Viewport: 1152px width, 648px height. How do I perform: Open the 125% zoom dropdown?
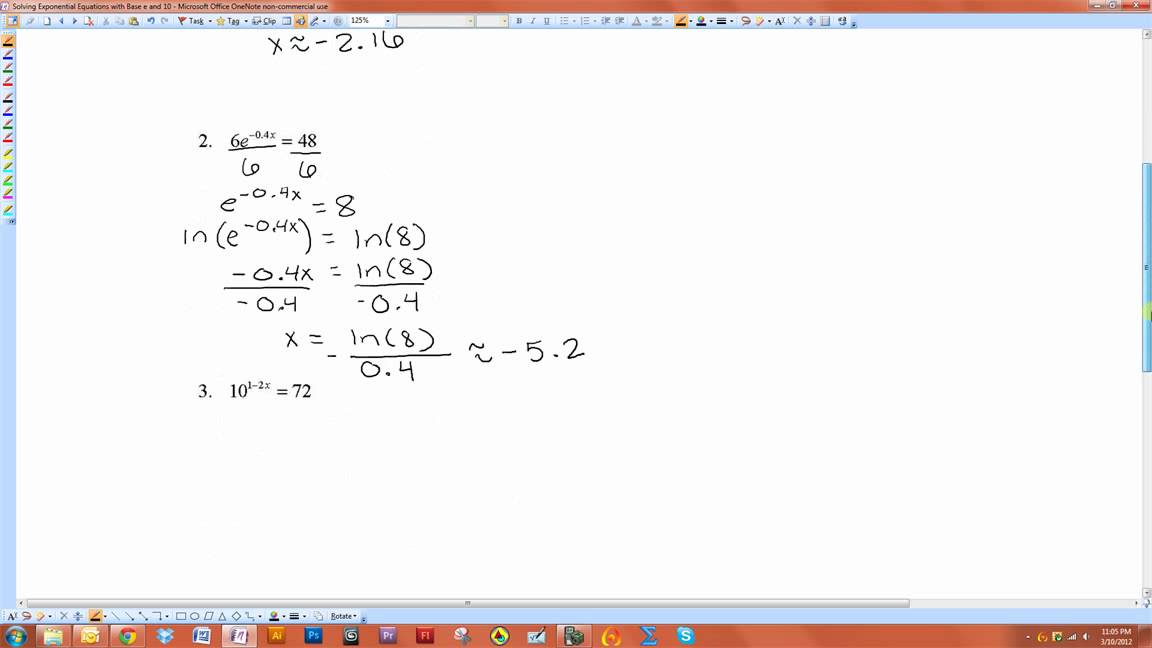(388, 21)
